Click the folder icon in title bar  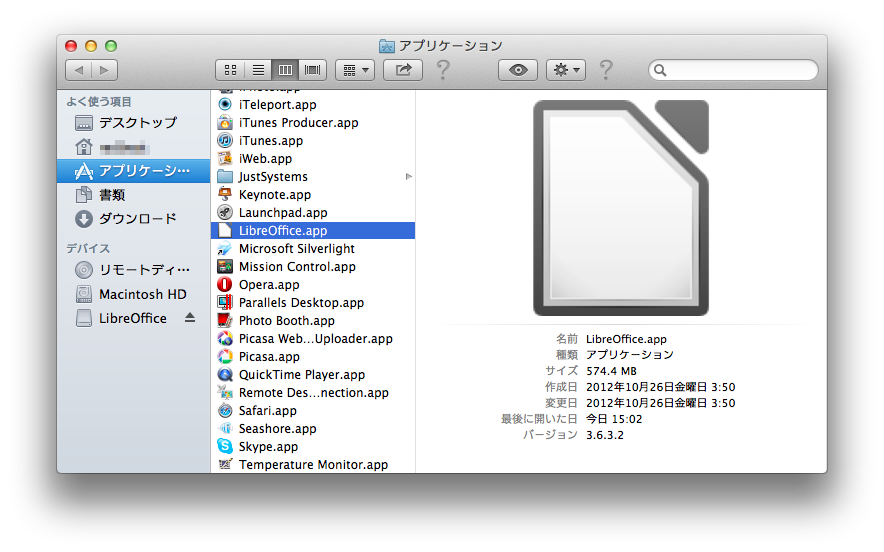(387, 46)
